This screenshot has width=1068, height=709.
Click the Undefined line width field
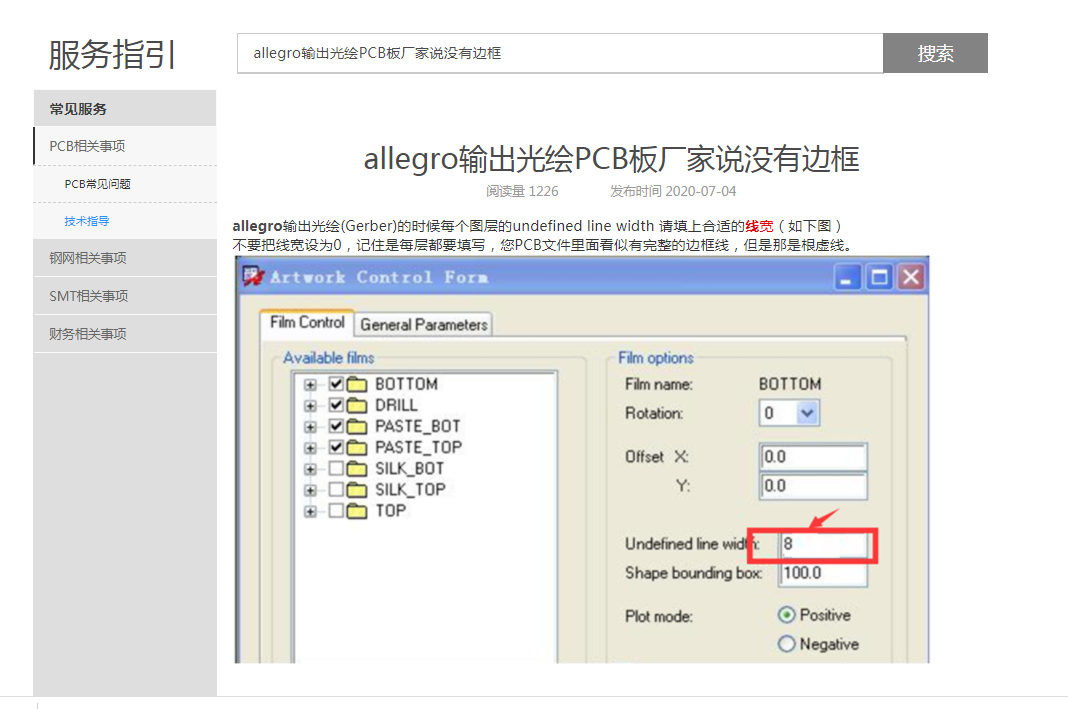[x=823, y=544]
